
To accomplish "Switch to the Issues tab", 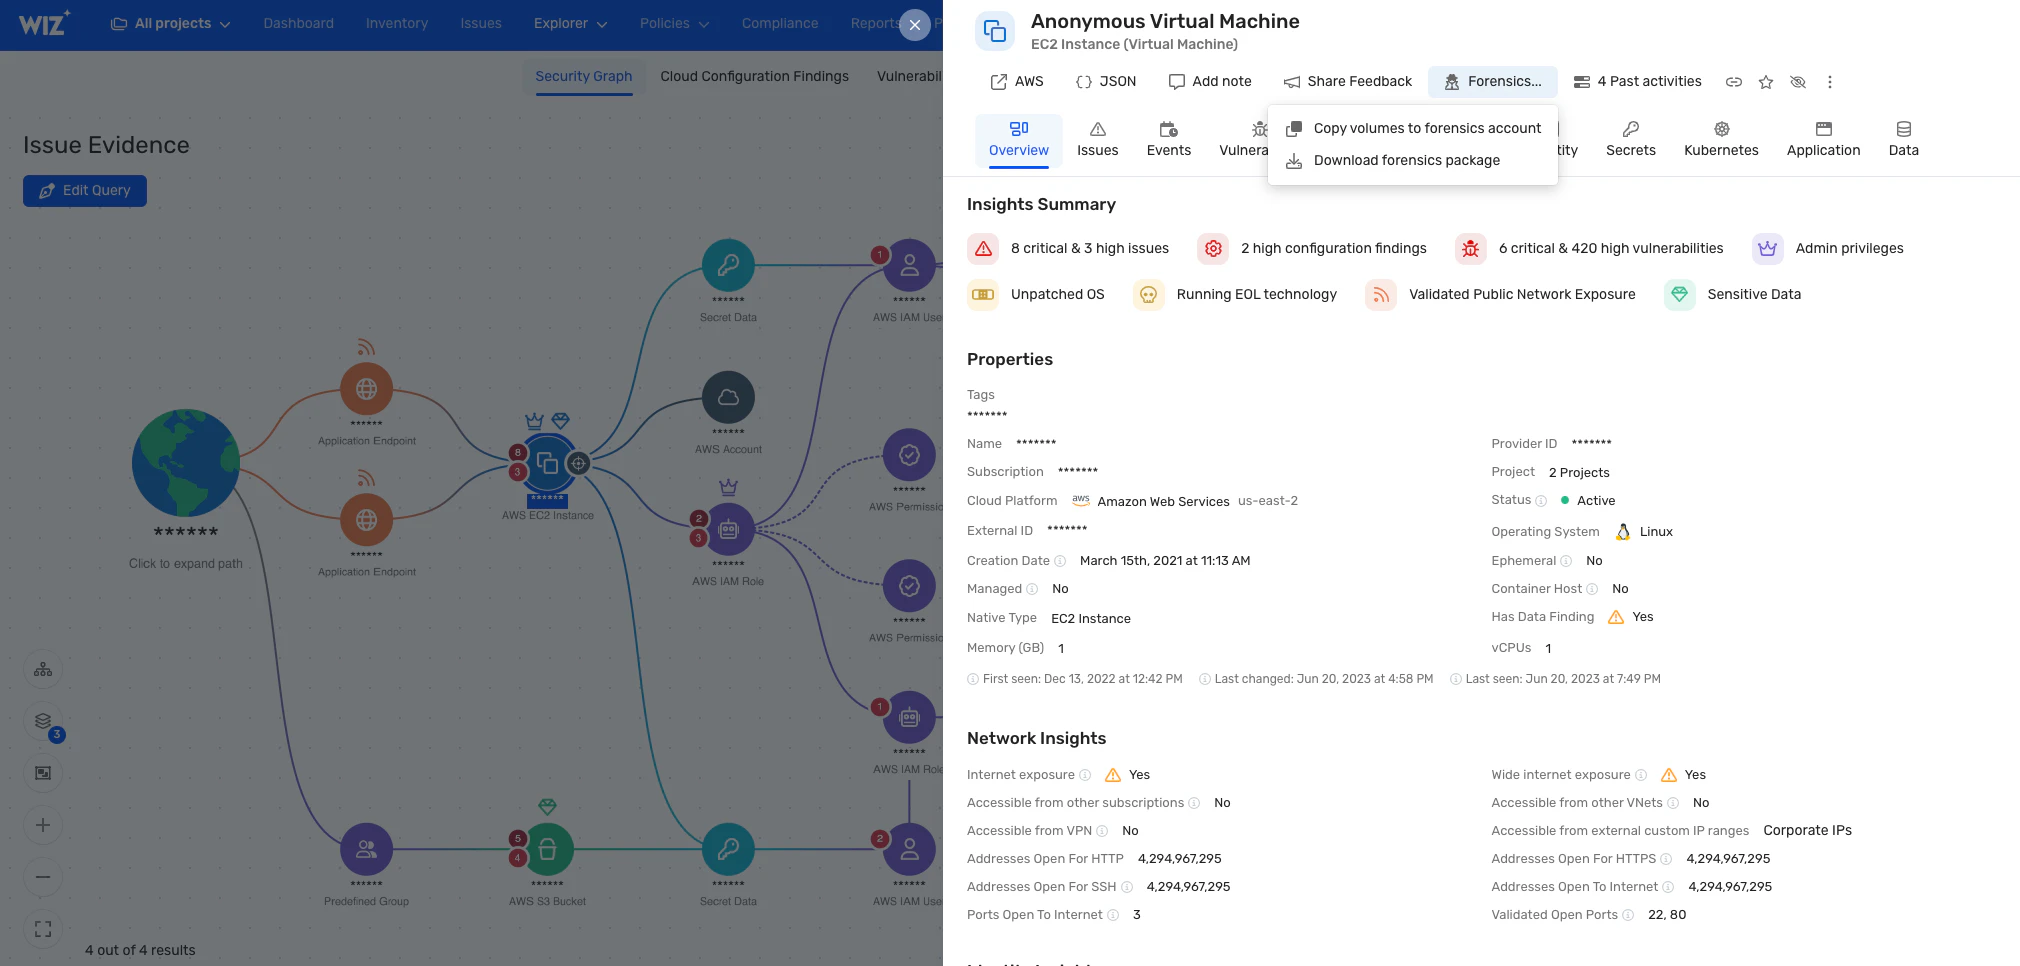I will click(1098, 140).
